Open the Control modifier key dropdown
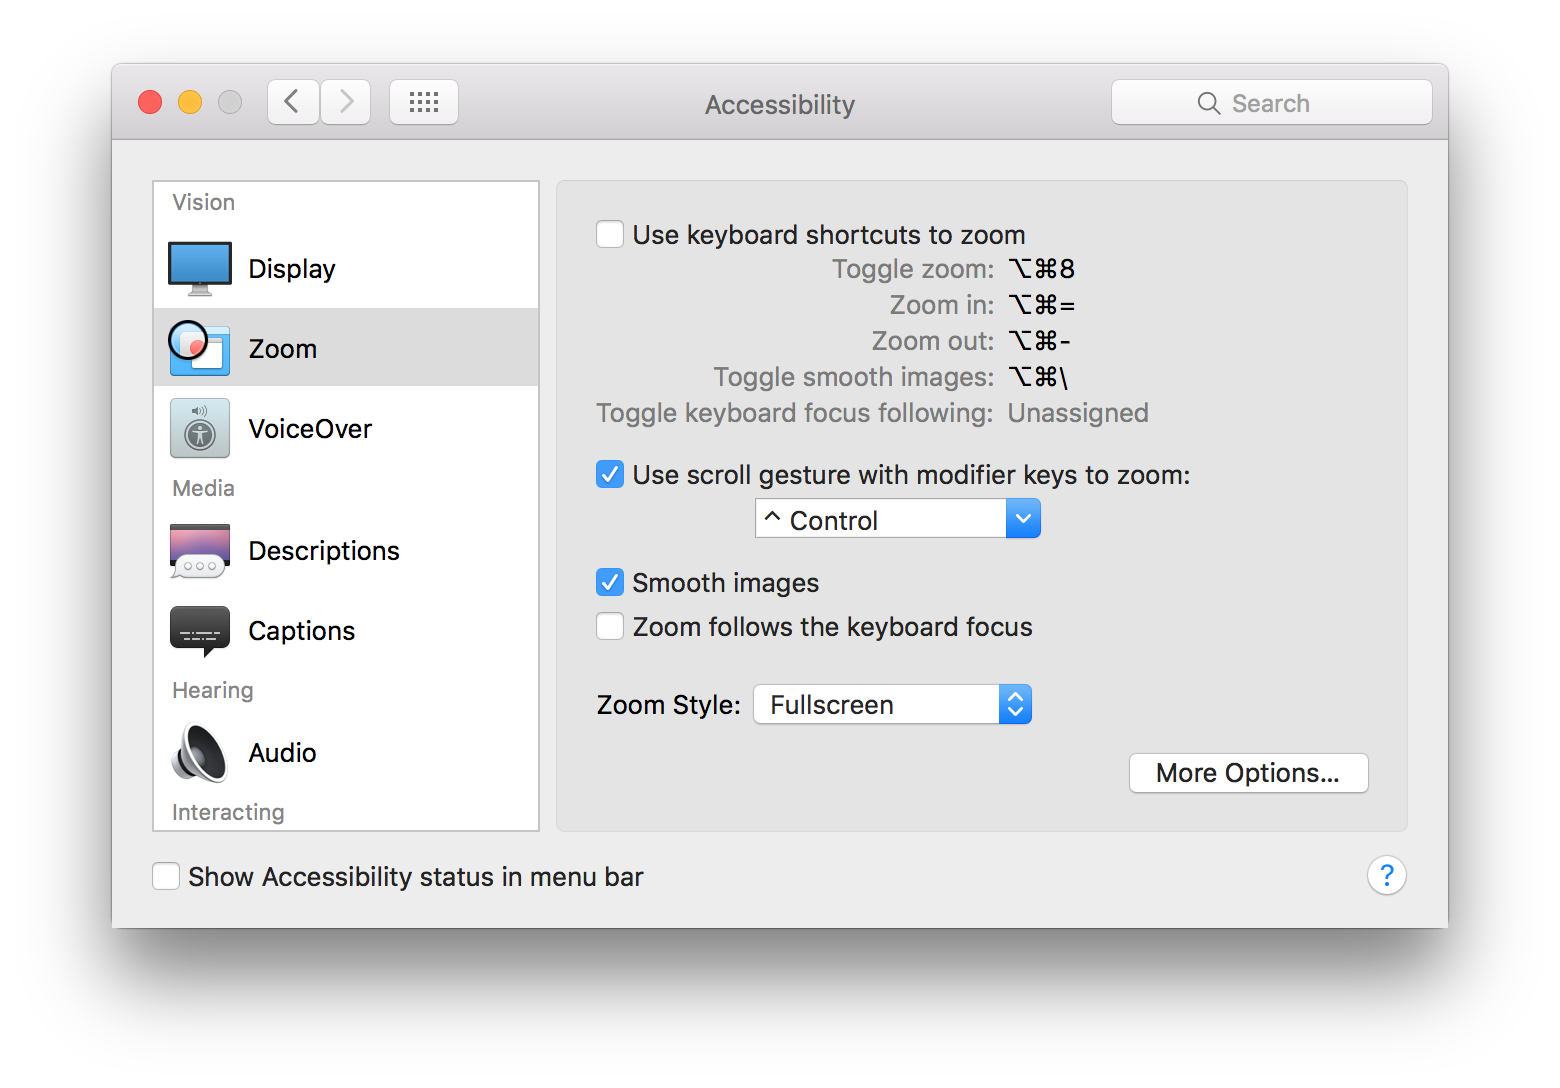 (898, 519)
